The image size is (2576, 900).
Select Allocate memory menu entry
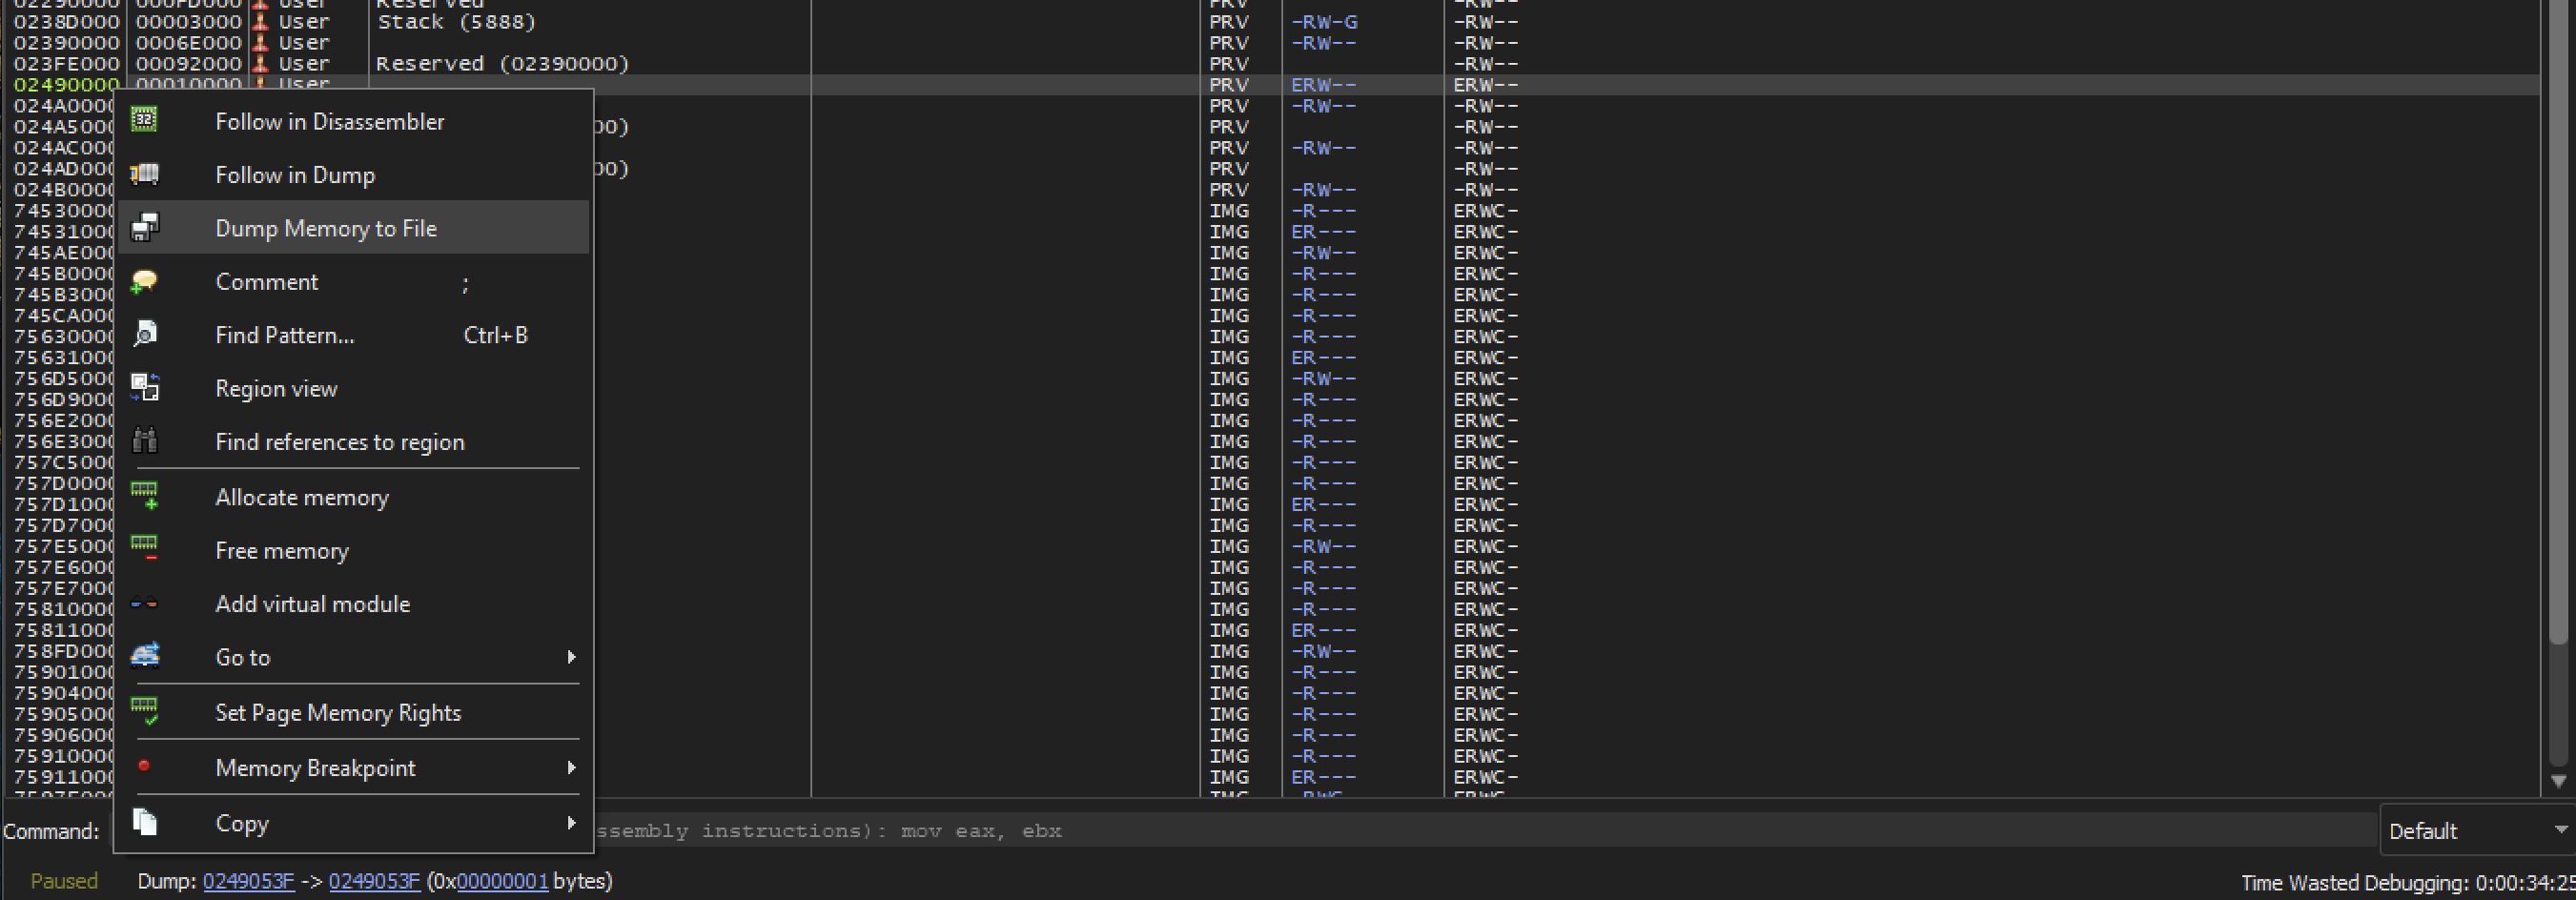pos(353,497)
